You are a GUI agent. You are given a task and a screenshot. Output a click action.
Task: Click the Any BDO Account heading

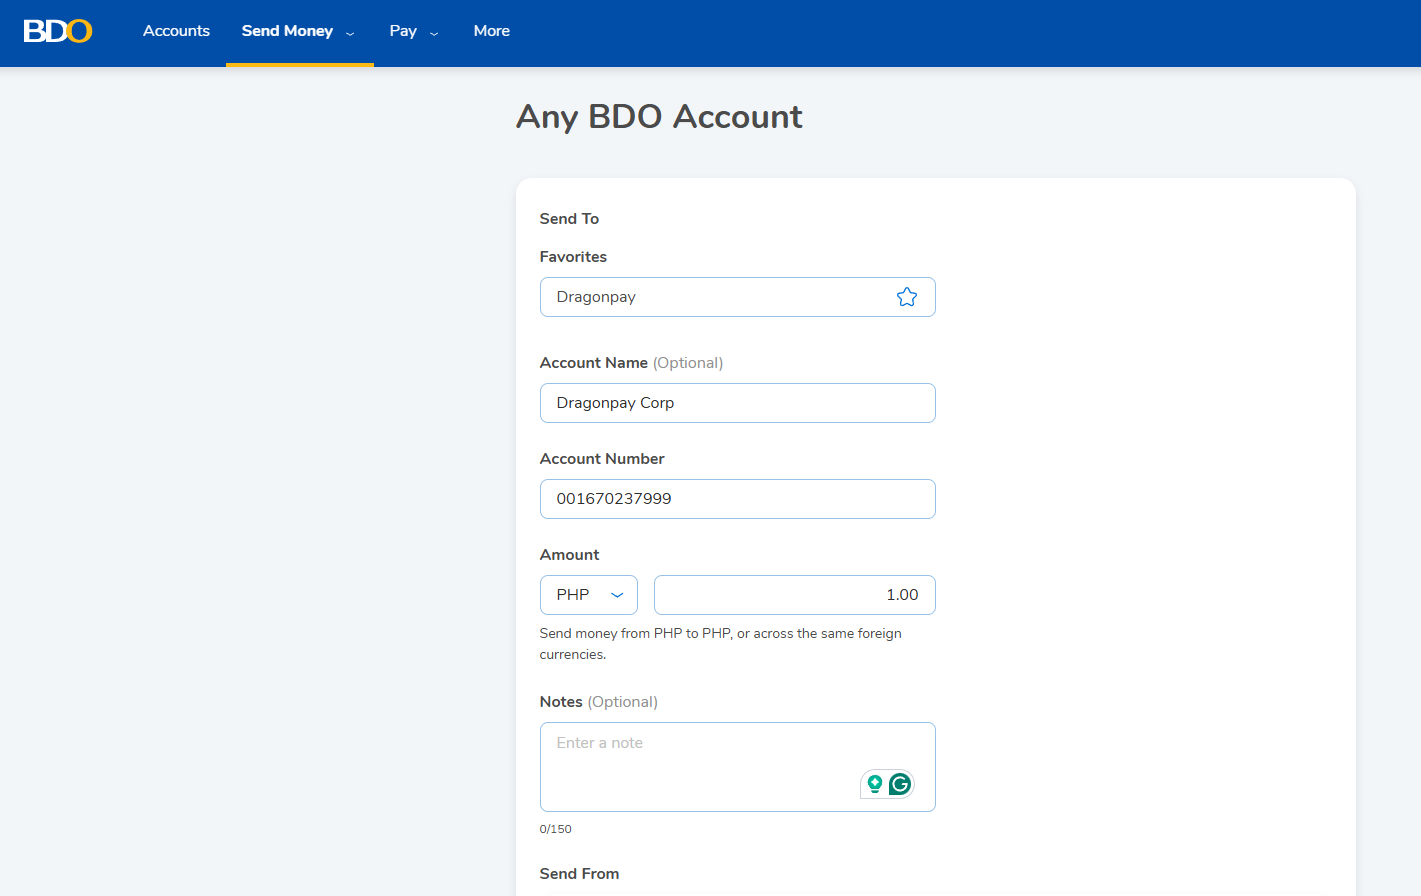tap(659, 117)
